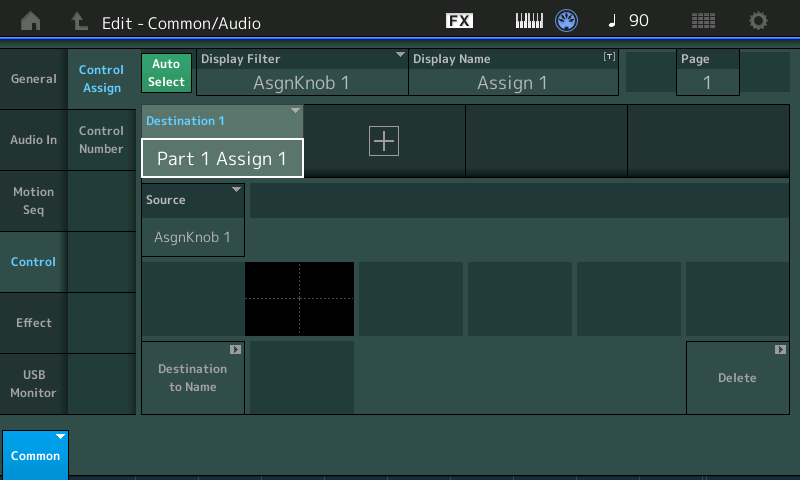Expand the Destination 1 parameter list
Viewport: 800px width, 480px height.
click(x=222, y=141)
